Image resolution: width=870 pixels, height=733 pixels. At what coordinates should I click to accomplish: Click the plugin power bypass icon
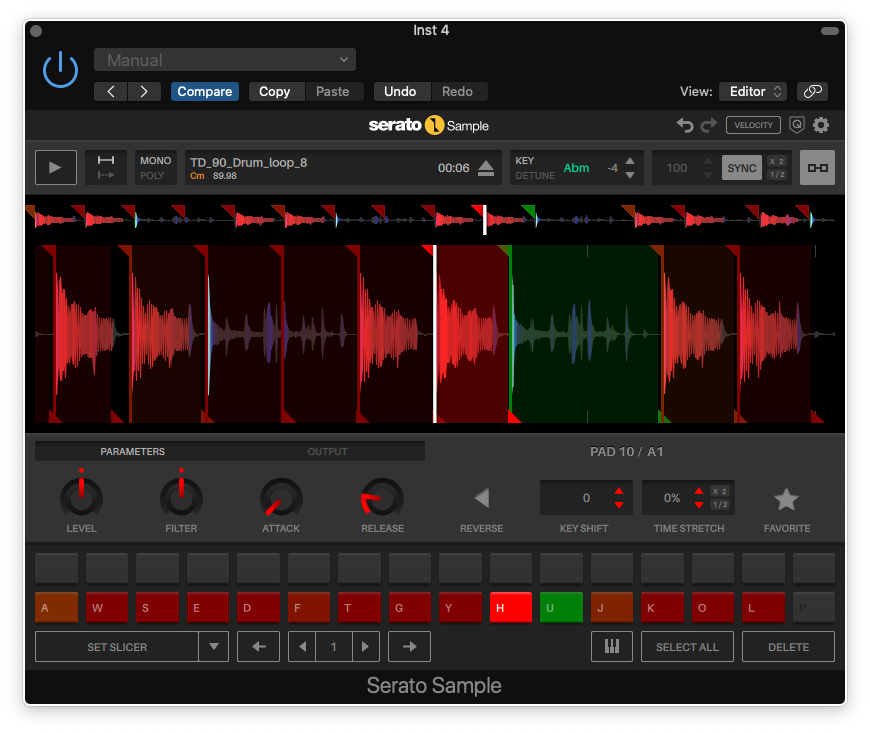pyautogui.click(x=60, y=69)
